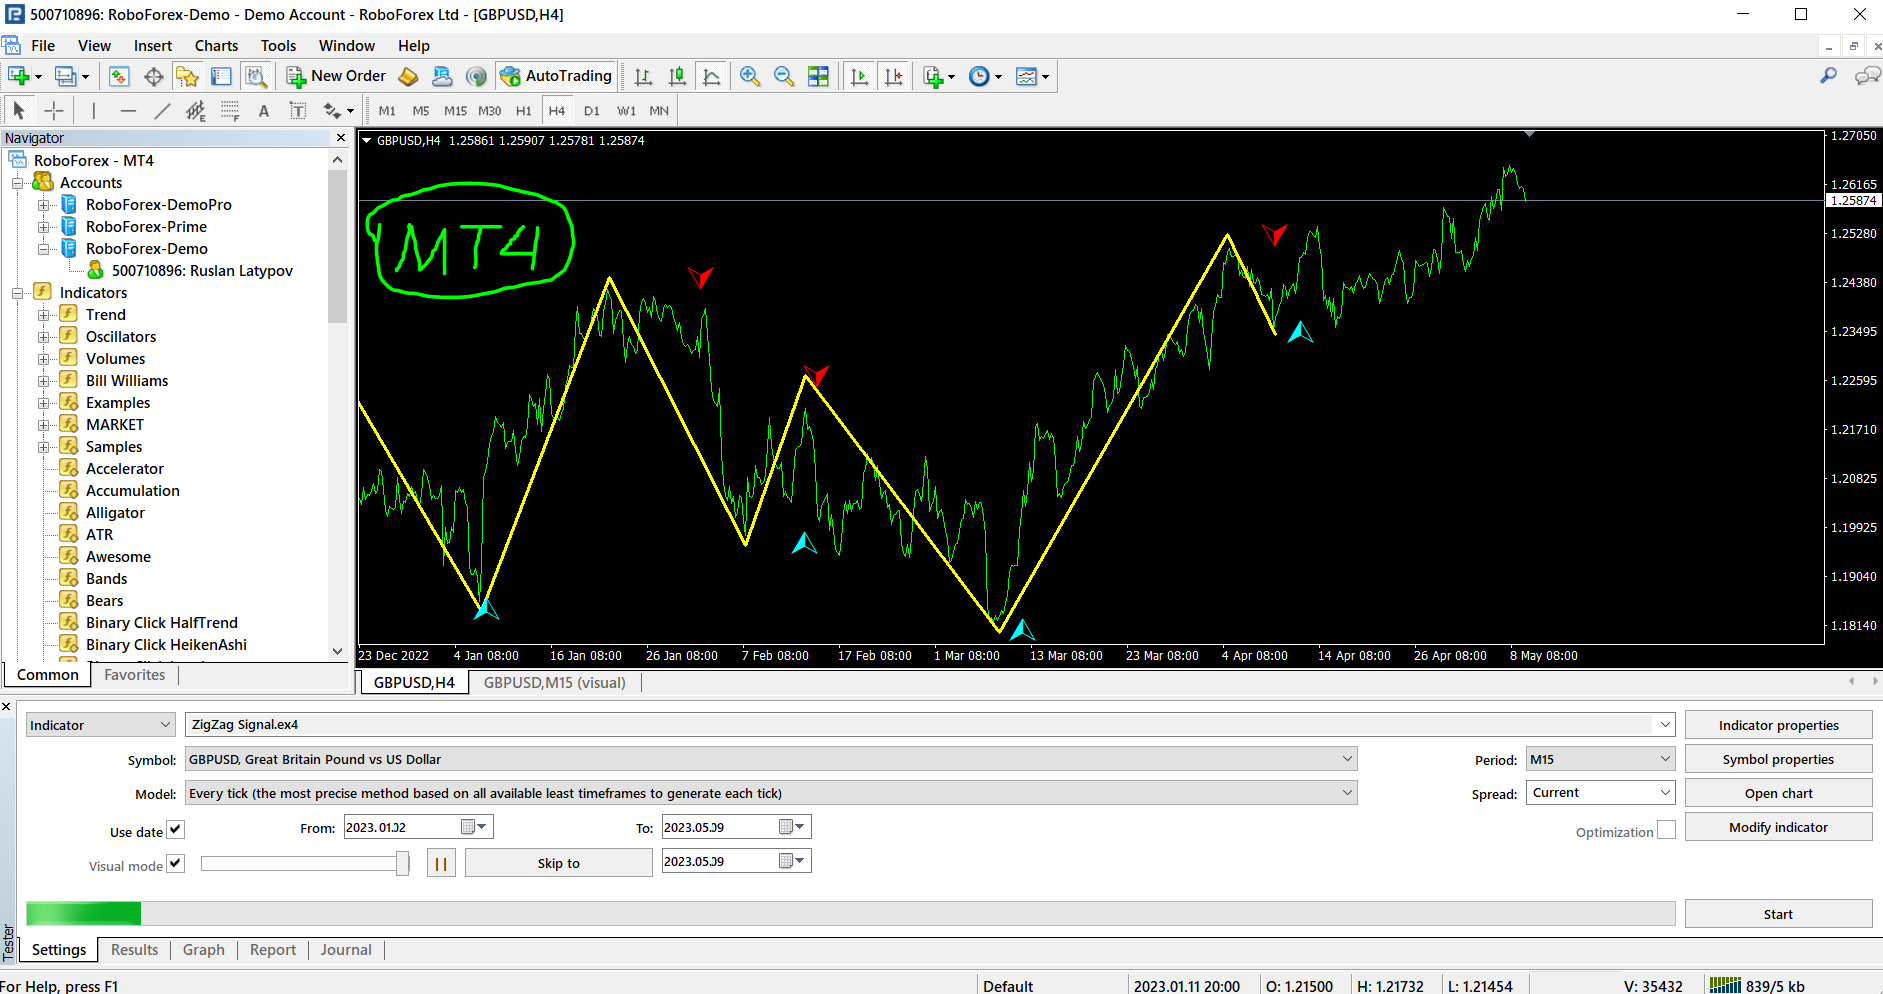Open the Symbol dropdown
1883x994 pixels.
tap(771, 759)
